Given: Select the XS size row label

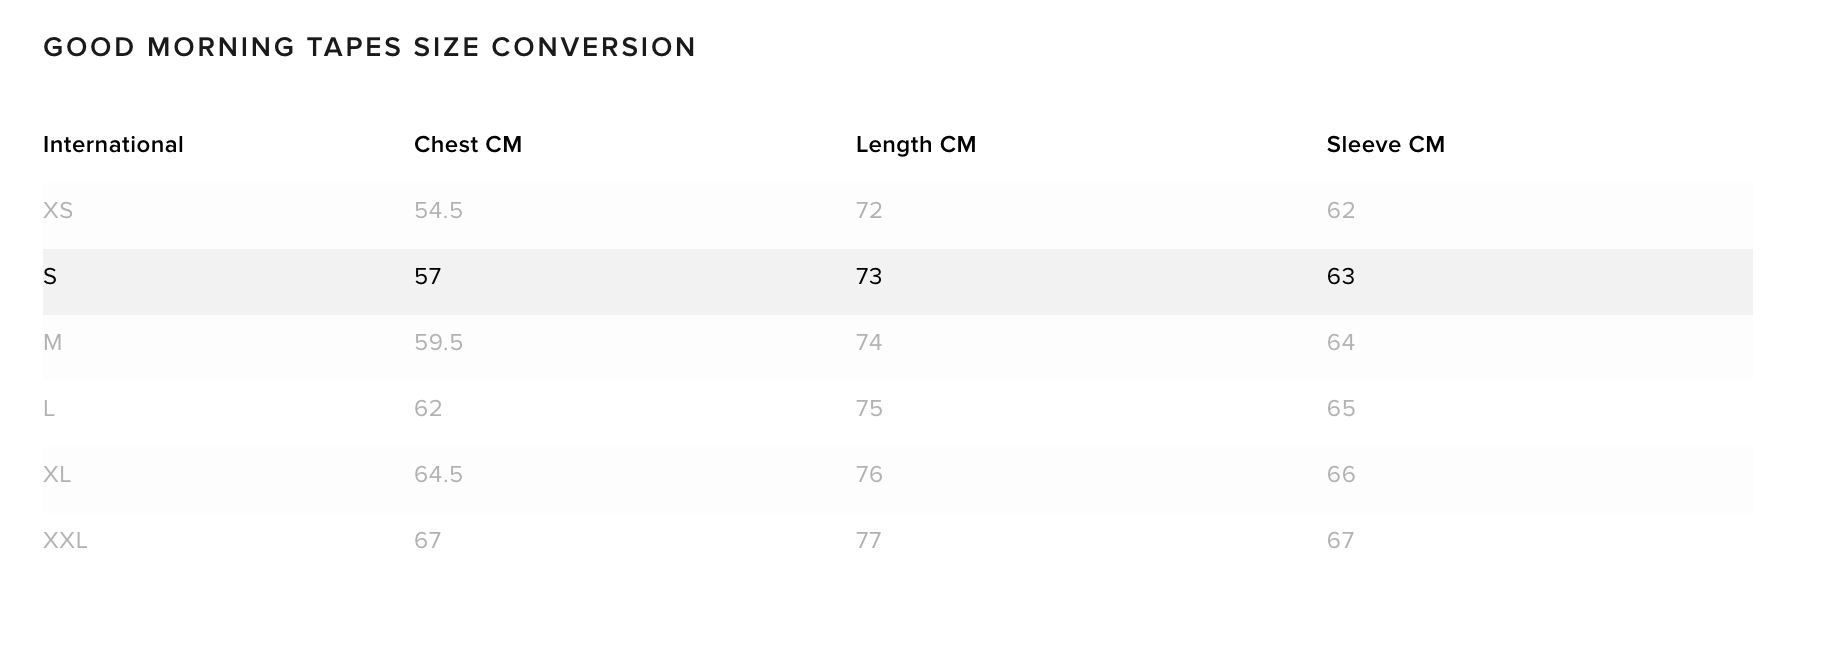Looking at the screenshot, I should pyautogui.click(x=58, y=211).
